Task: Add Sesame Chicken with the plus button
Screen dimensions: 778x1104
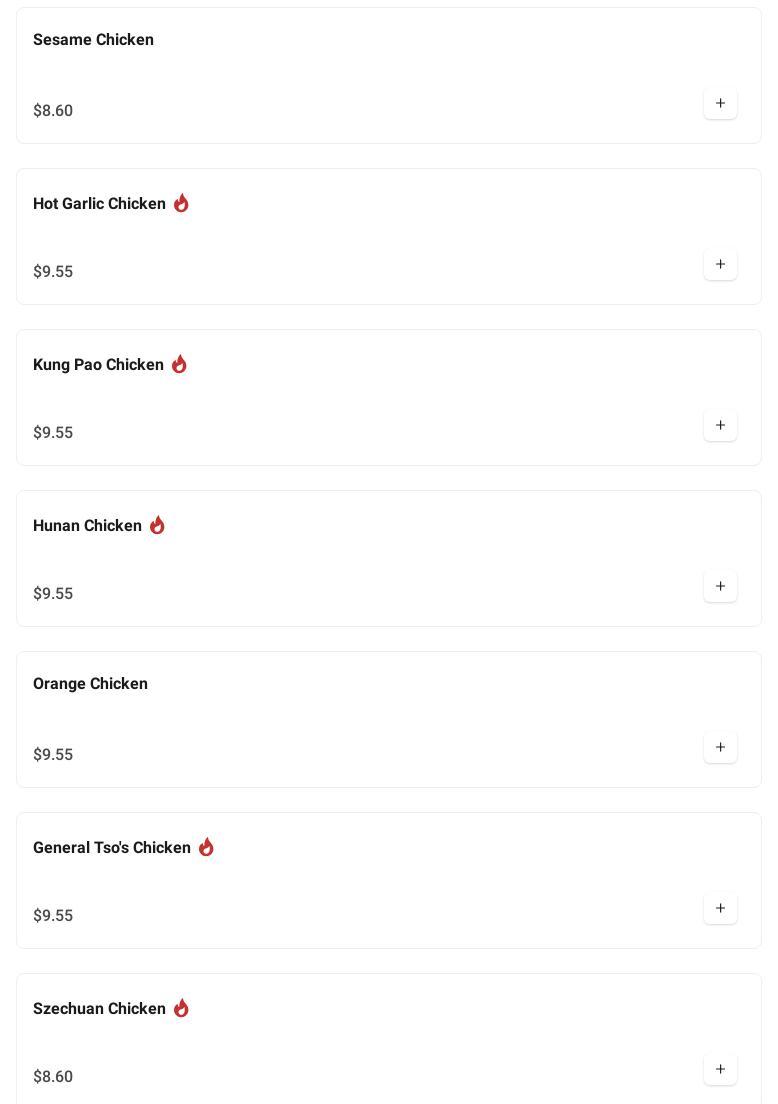Action: coord(720,104)
